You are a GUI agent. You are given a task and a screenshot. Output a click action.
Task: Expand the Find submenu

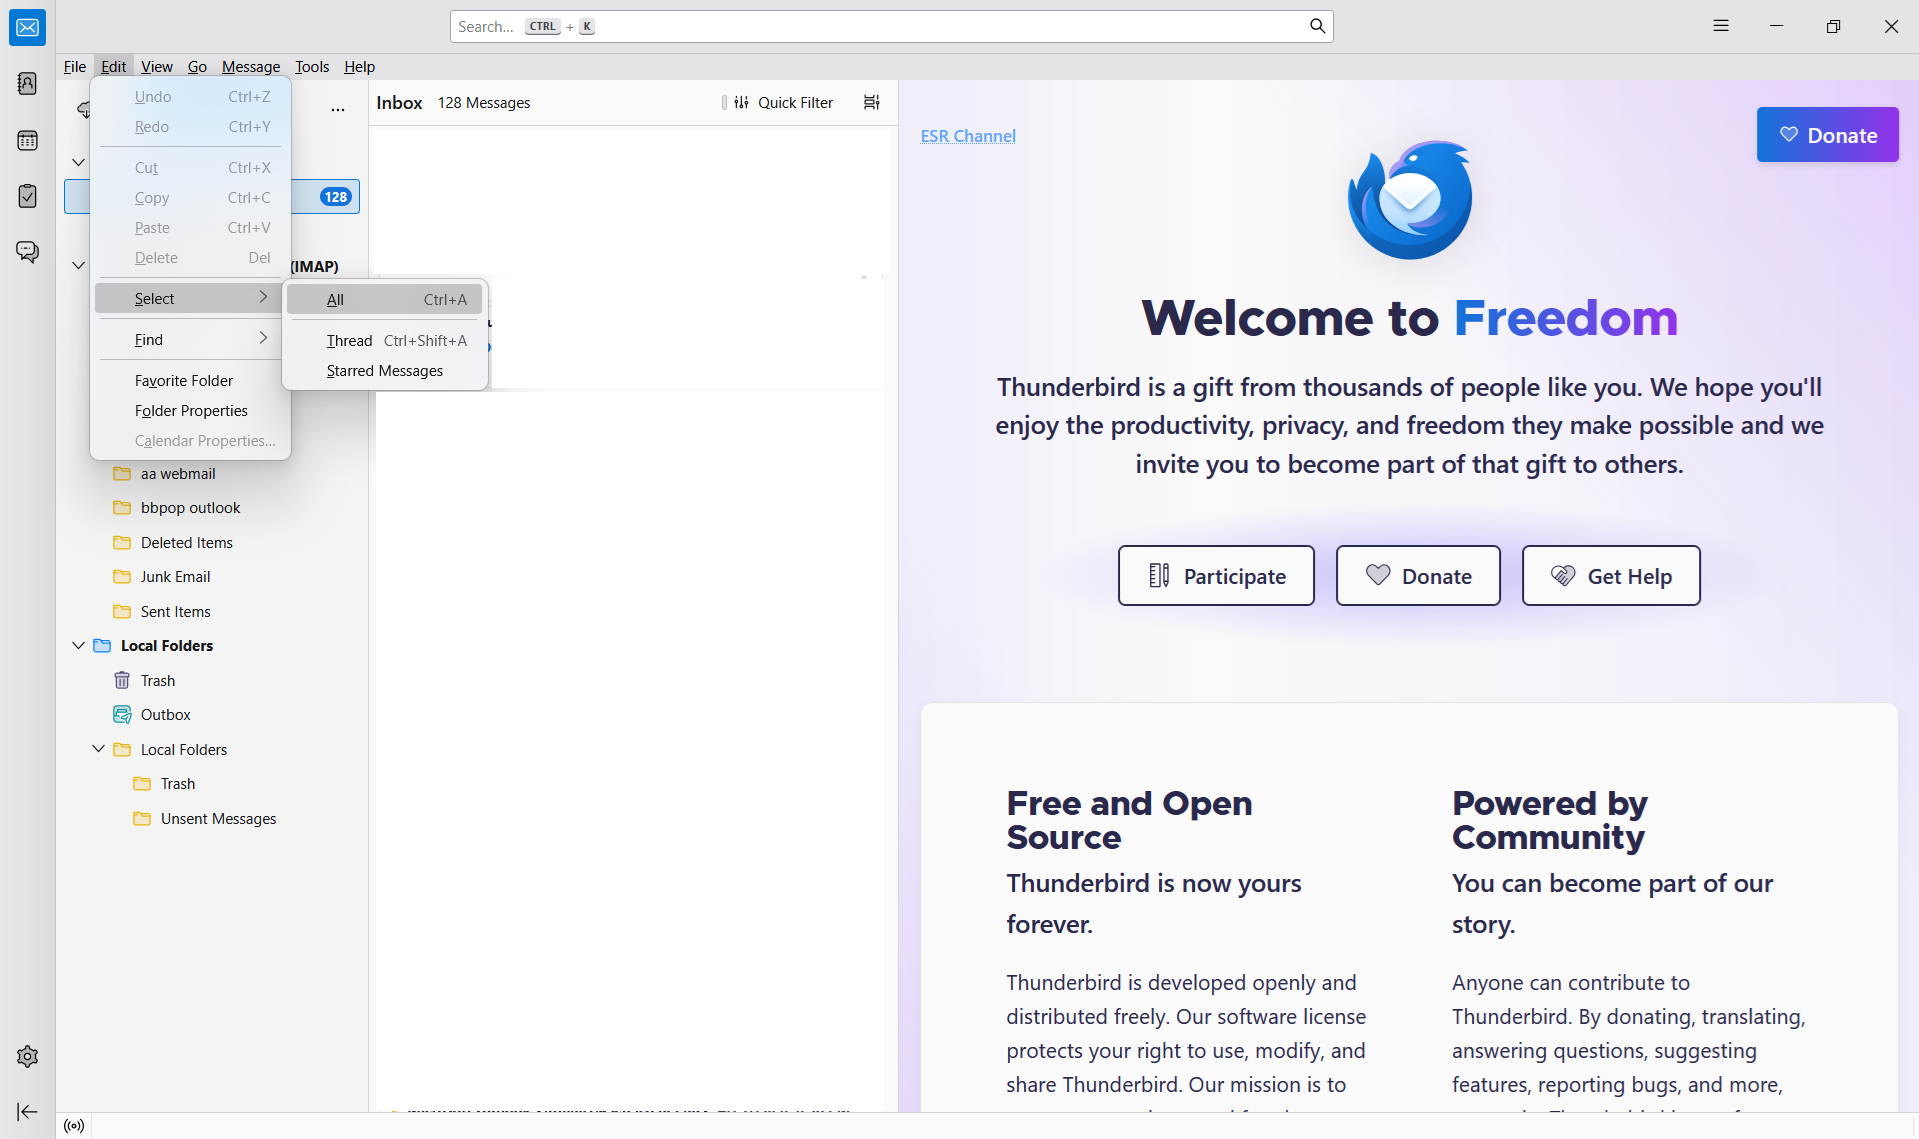tap(190, 340)
